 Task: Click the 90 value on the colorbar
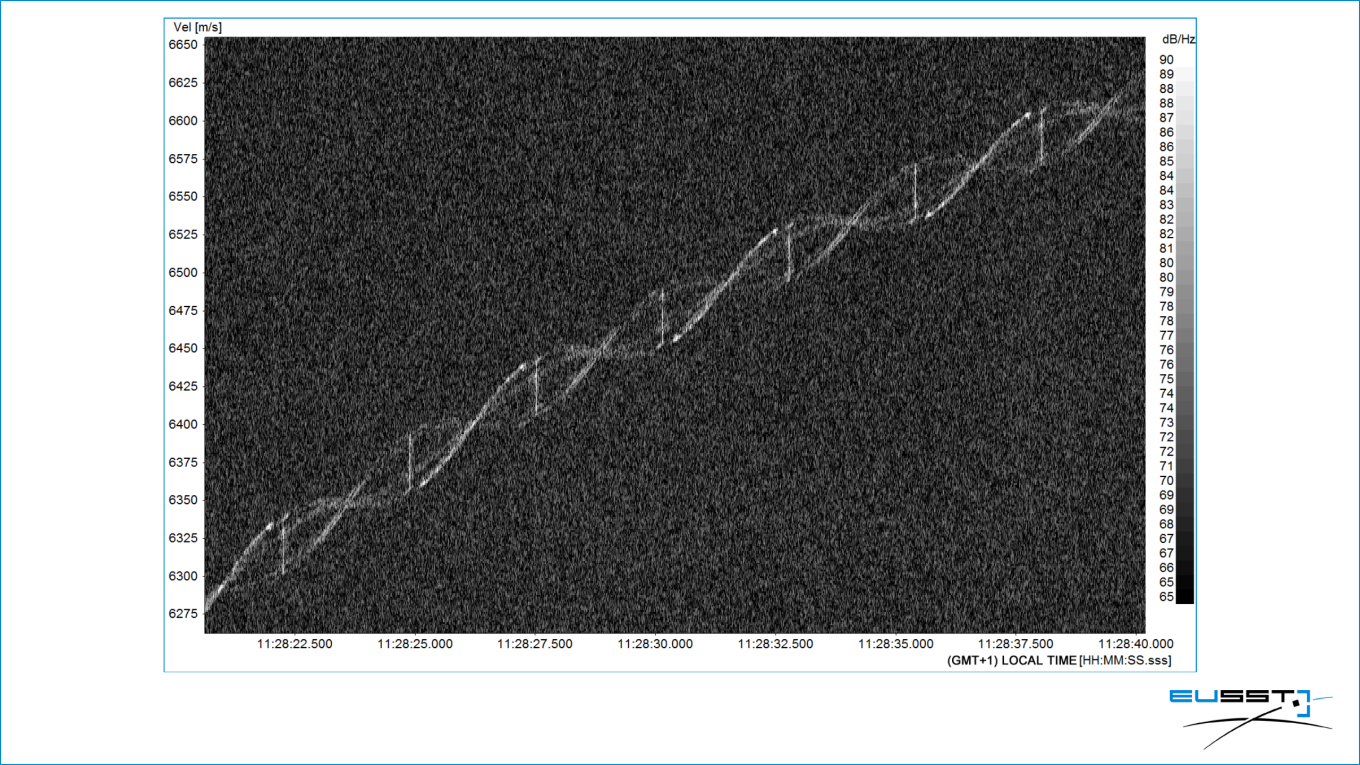coord(1166,60)
